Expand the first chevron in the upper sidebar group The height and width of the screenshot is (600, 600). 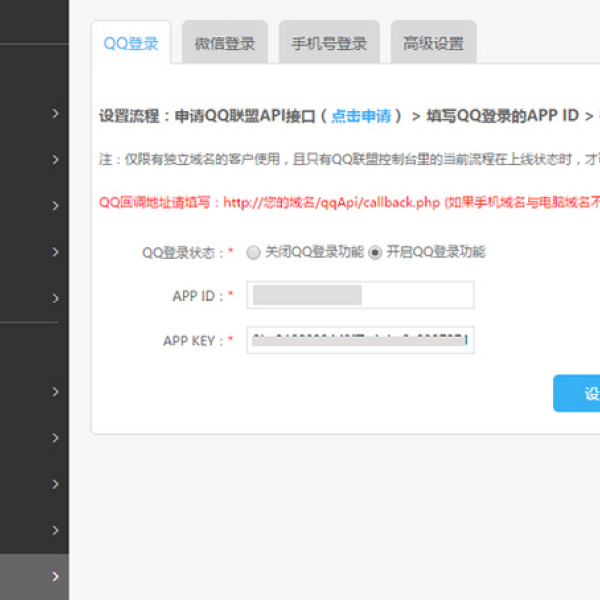pyautogui.click(x=56, y=114)
